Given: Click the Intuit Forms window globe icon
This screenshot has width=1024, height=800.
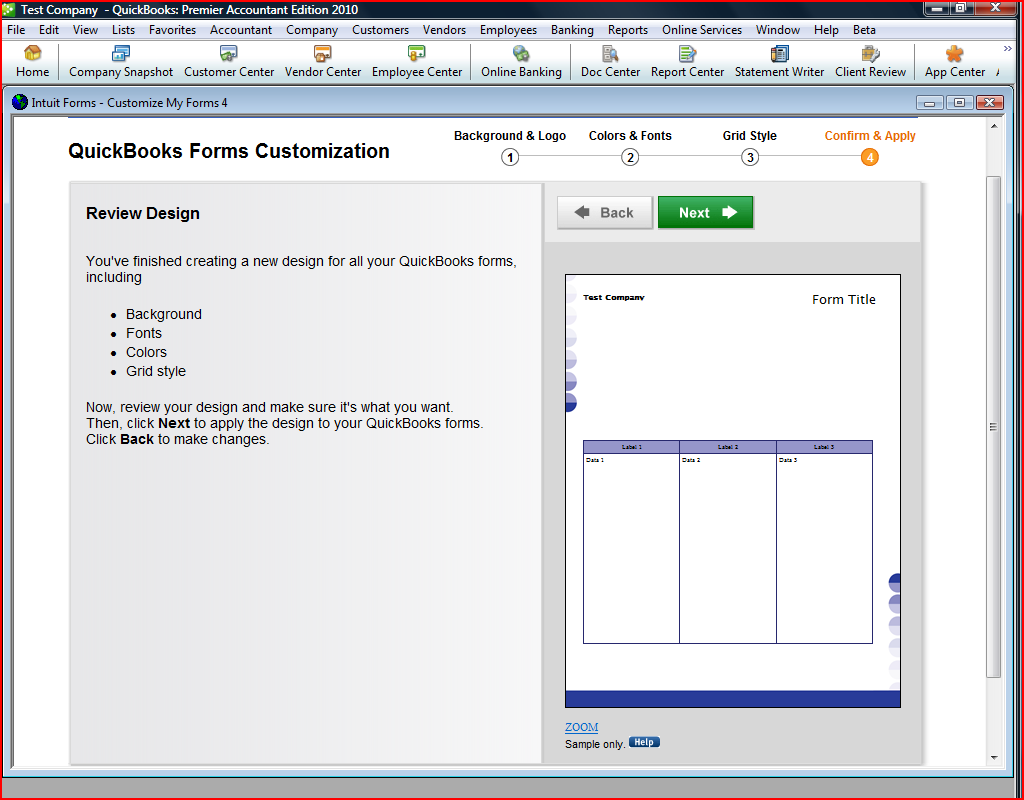Looking at the screenshot, I should pos(20,102).
